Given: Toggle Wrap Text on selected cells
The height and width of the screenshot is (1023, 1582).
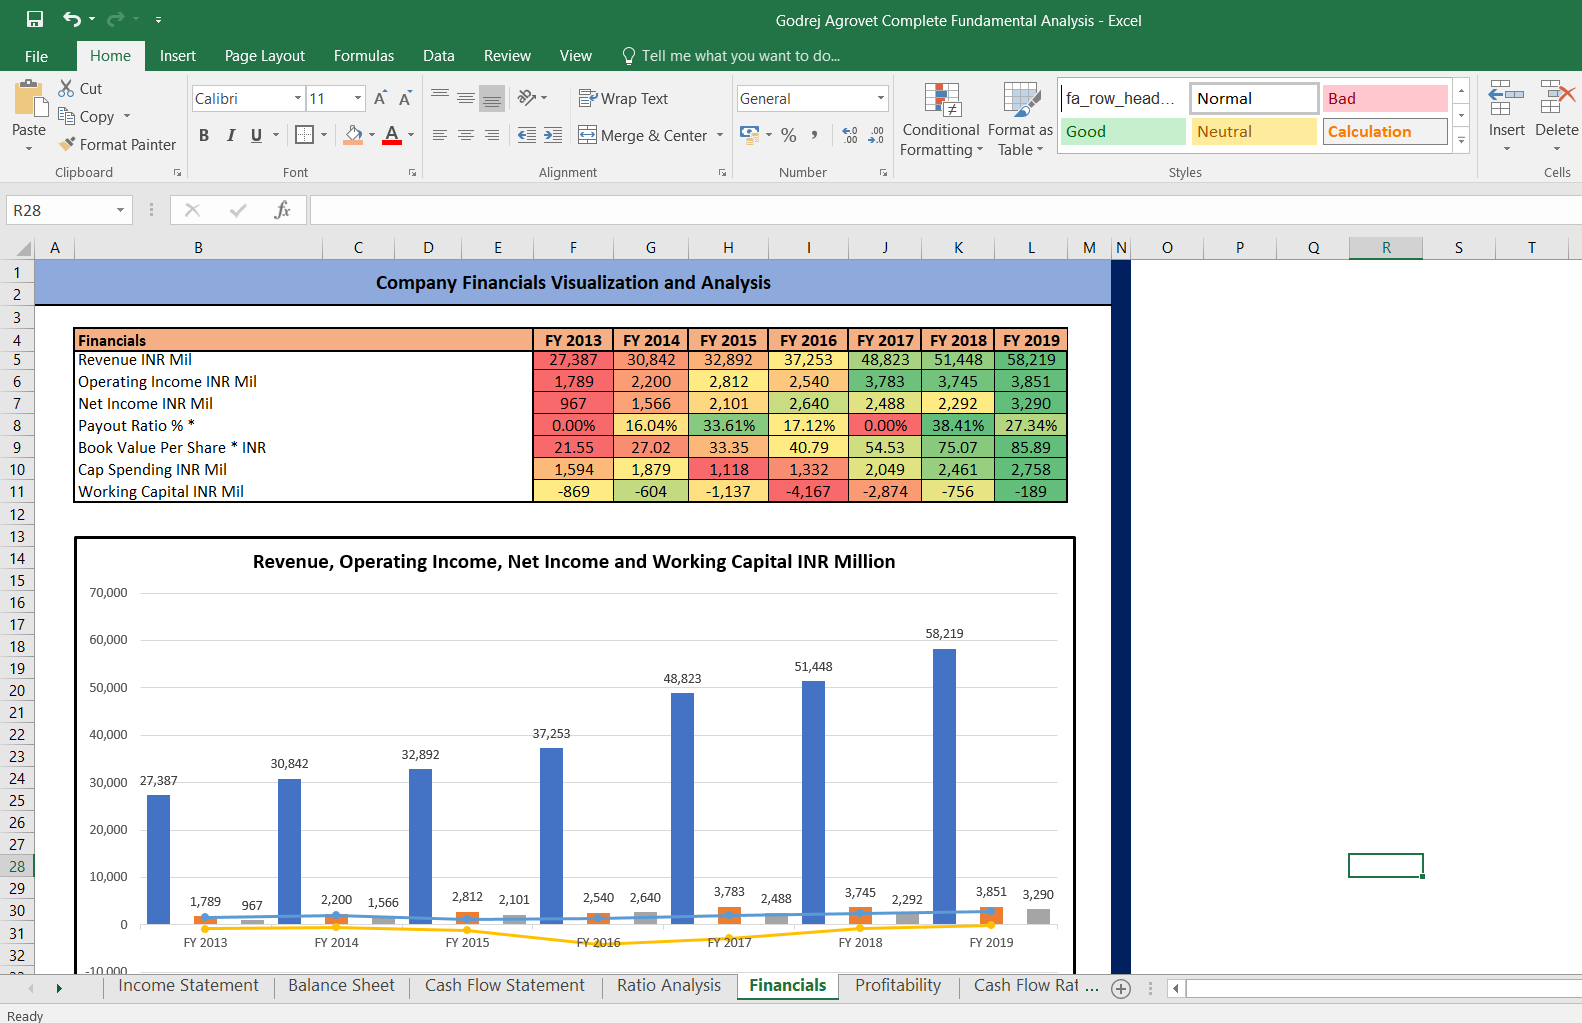Looking at the screenshot, I should click(623, 98).
